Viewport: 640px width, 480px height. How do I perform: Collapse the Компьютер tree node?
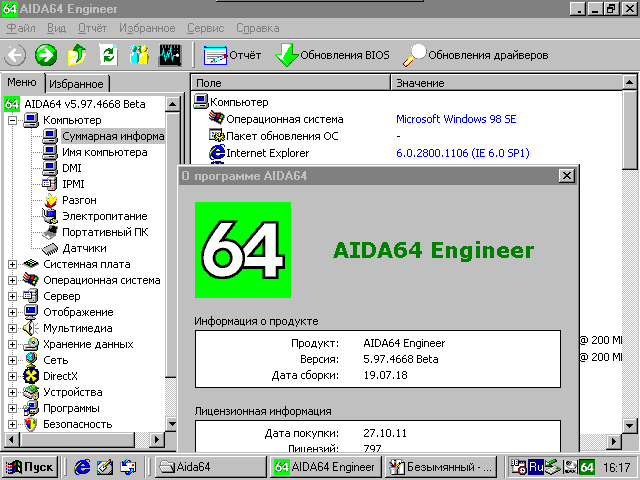pyautogui.click(x=13, y=120)
